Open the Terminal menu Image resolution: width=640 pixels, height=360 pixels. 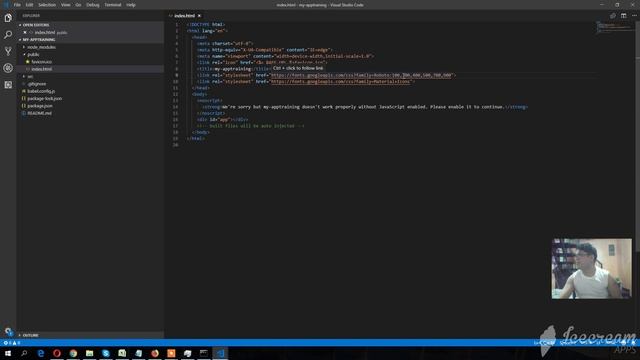tap(113, 5)
